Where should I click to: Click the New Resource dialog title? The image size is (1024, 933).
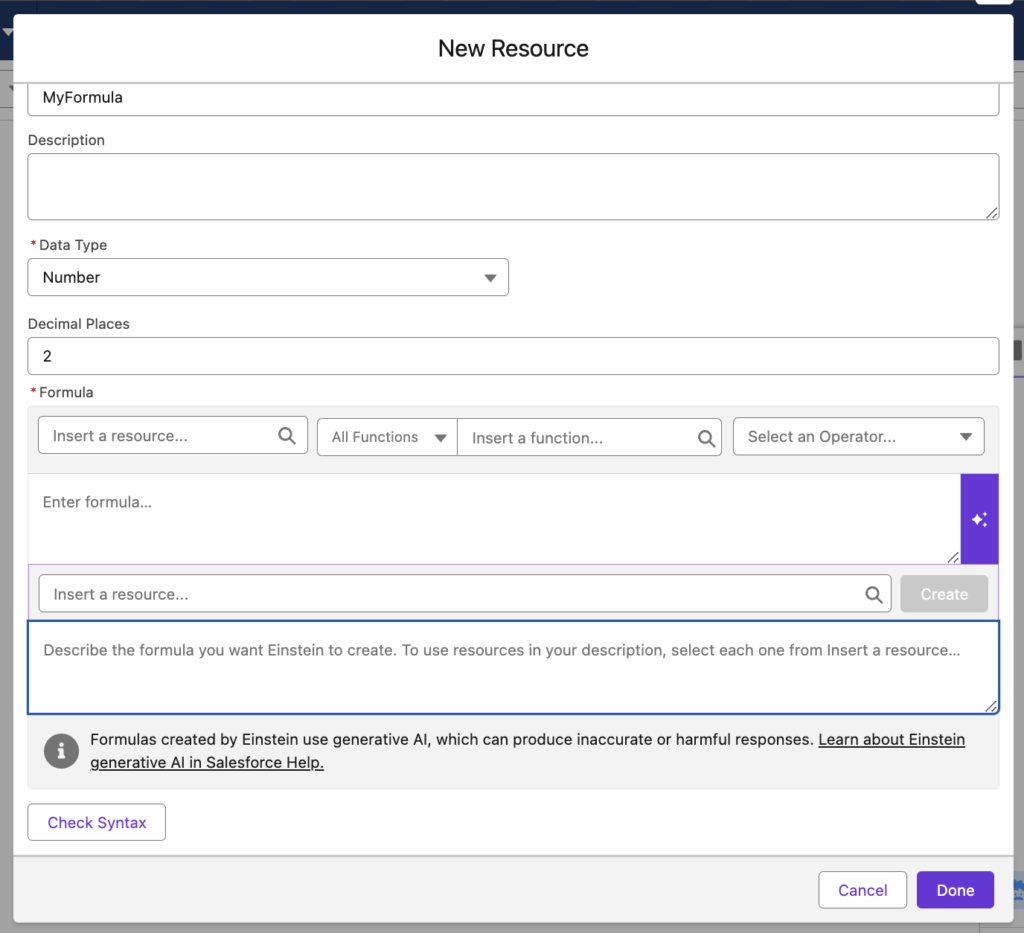513,48
